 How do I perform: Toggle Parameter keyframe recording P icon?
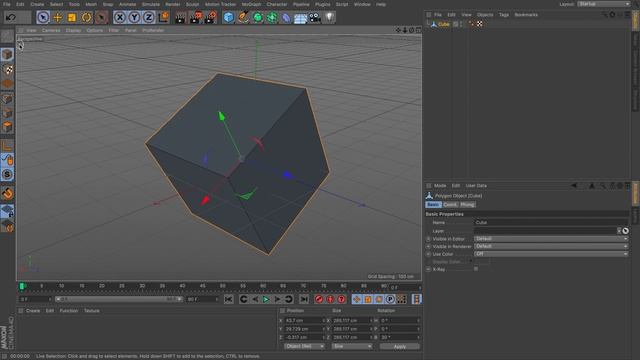click(x=390, y=299)
